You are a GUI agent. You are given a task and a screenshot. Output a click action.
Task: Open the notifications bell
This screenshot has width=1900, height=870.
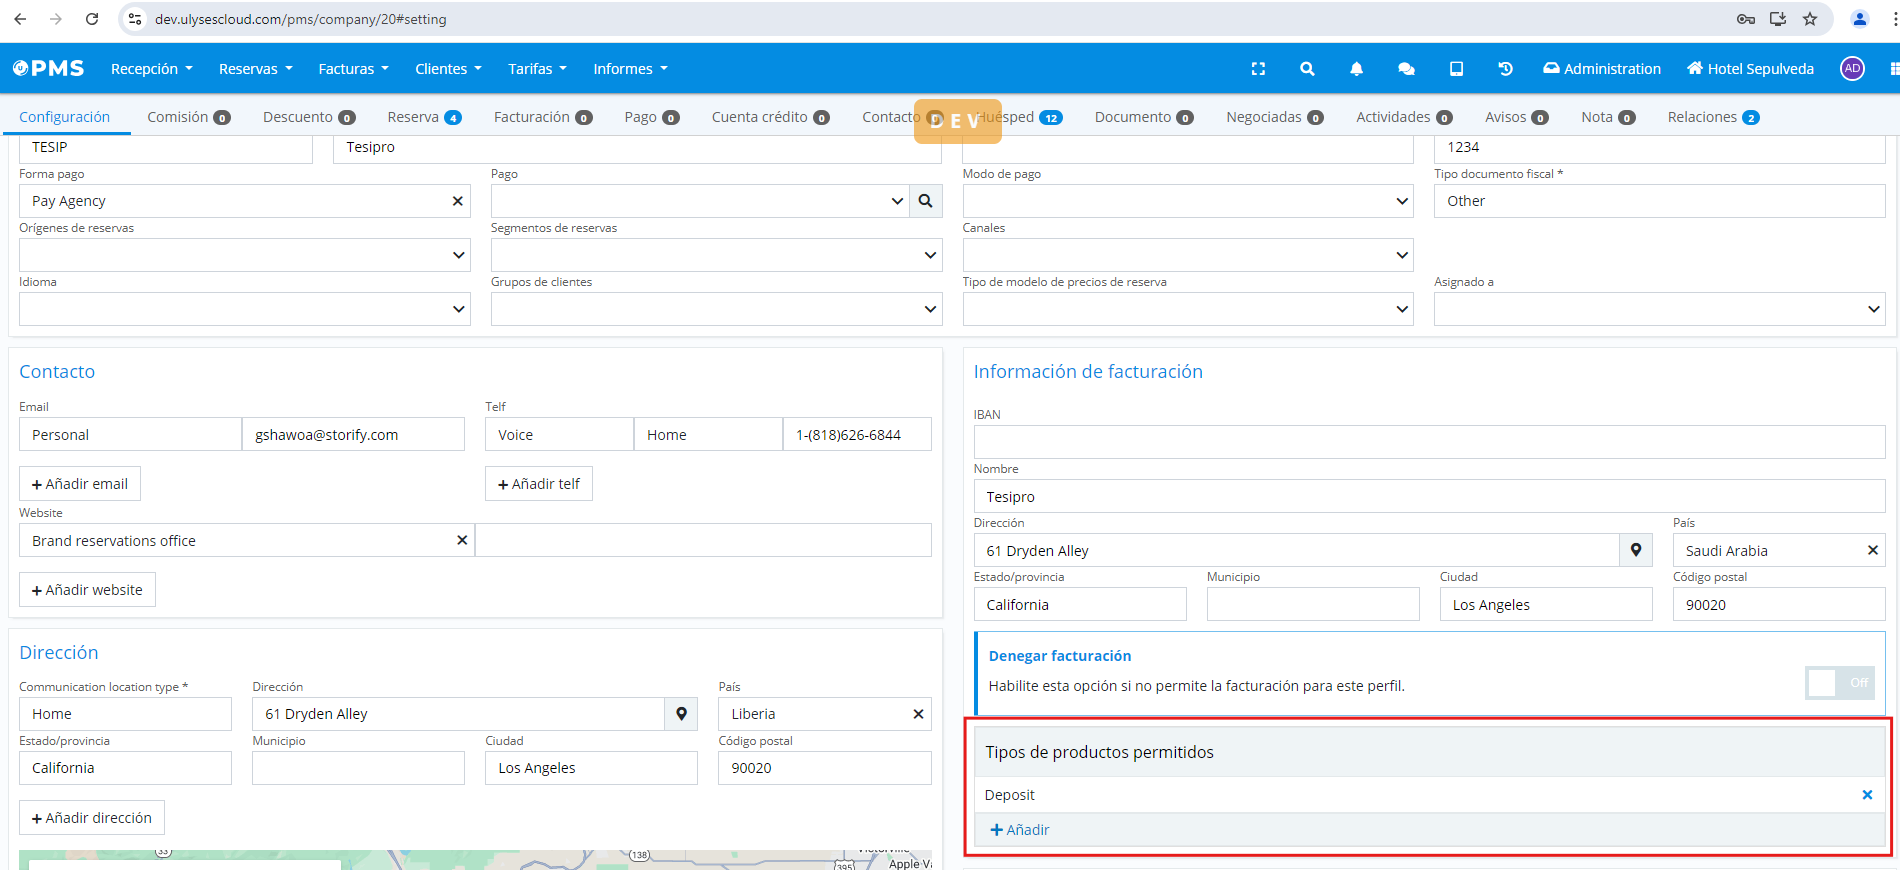tap(1356, 69)
